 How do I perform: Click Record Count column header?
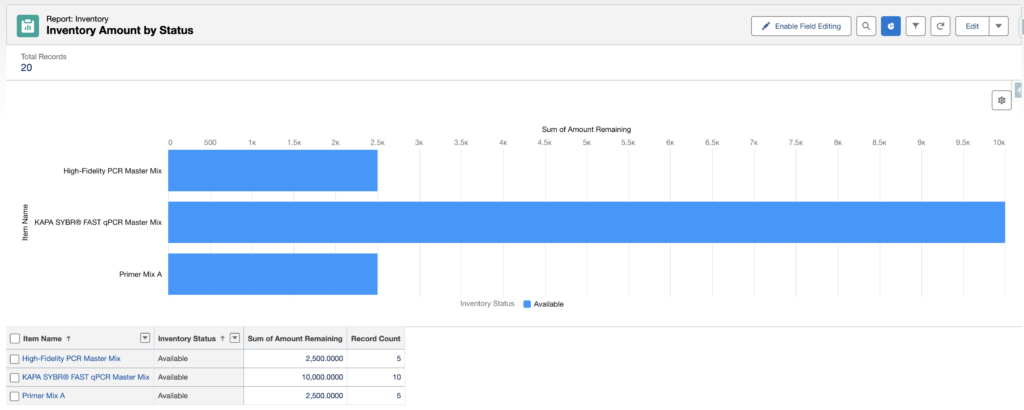376,339
